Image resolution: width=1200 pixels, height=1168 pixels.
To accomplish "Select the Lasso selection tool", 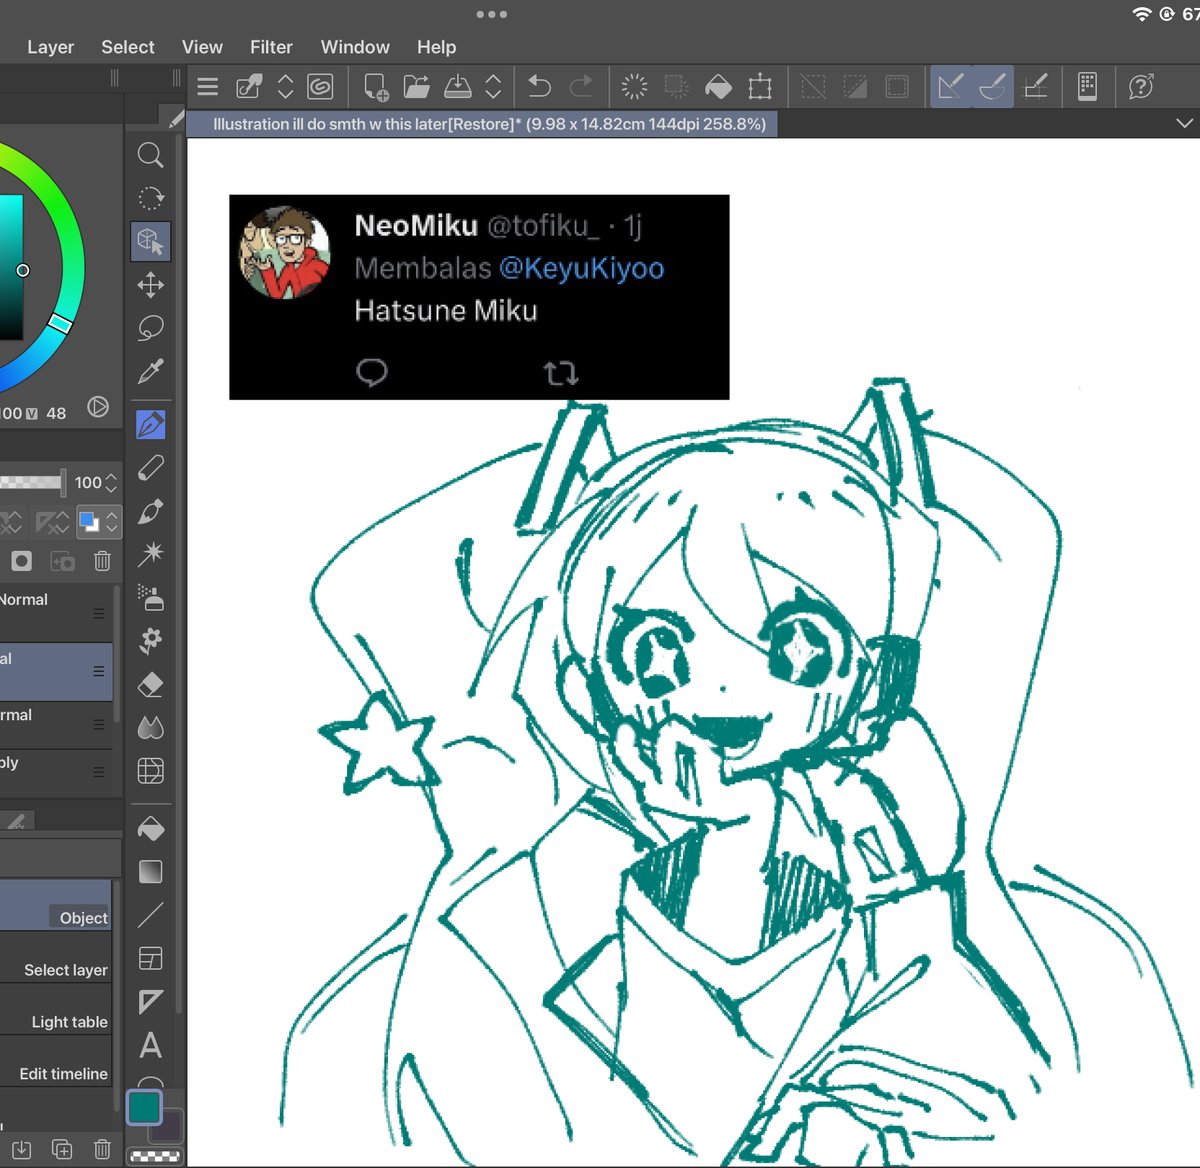I will (151, 328).
